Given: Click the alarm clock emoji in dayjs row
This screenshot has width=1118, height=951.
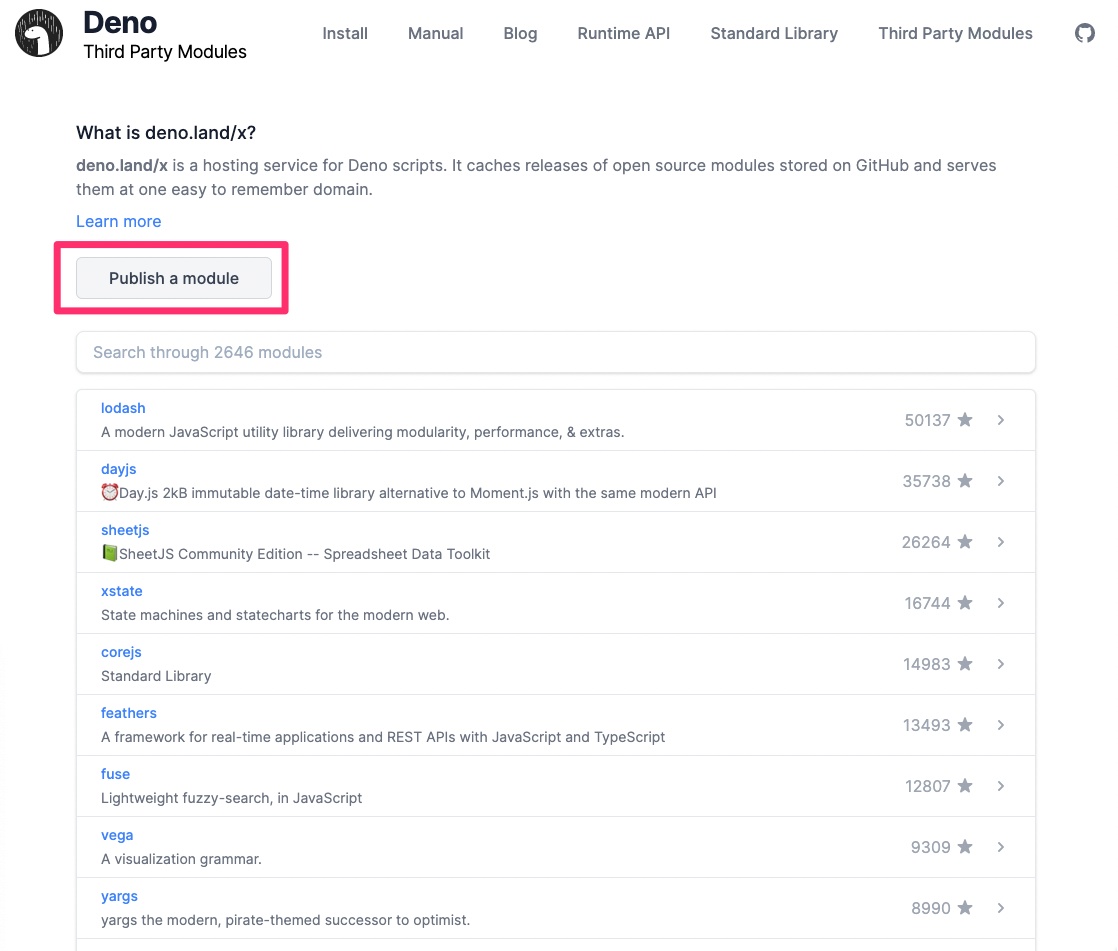Looking at the screenshot, I should point(110,492).
